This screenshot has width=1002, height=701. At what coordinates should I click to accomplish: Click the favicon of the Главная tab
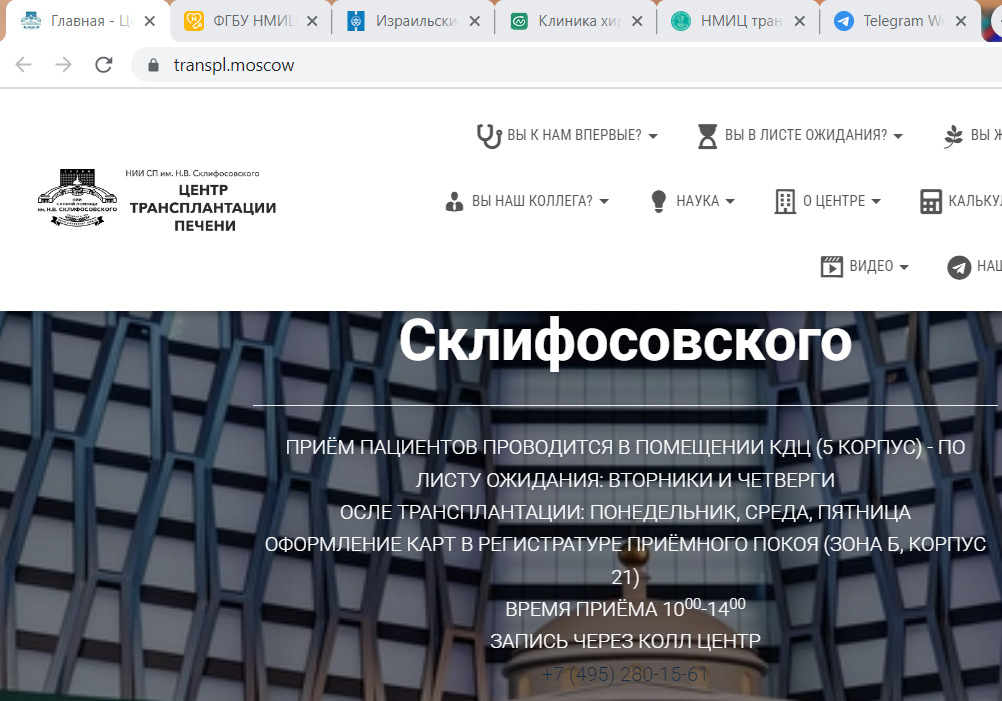coord(31,21)
